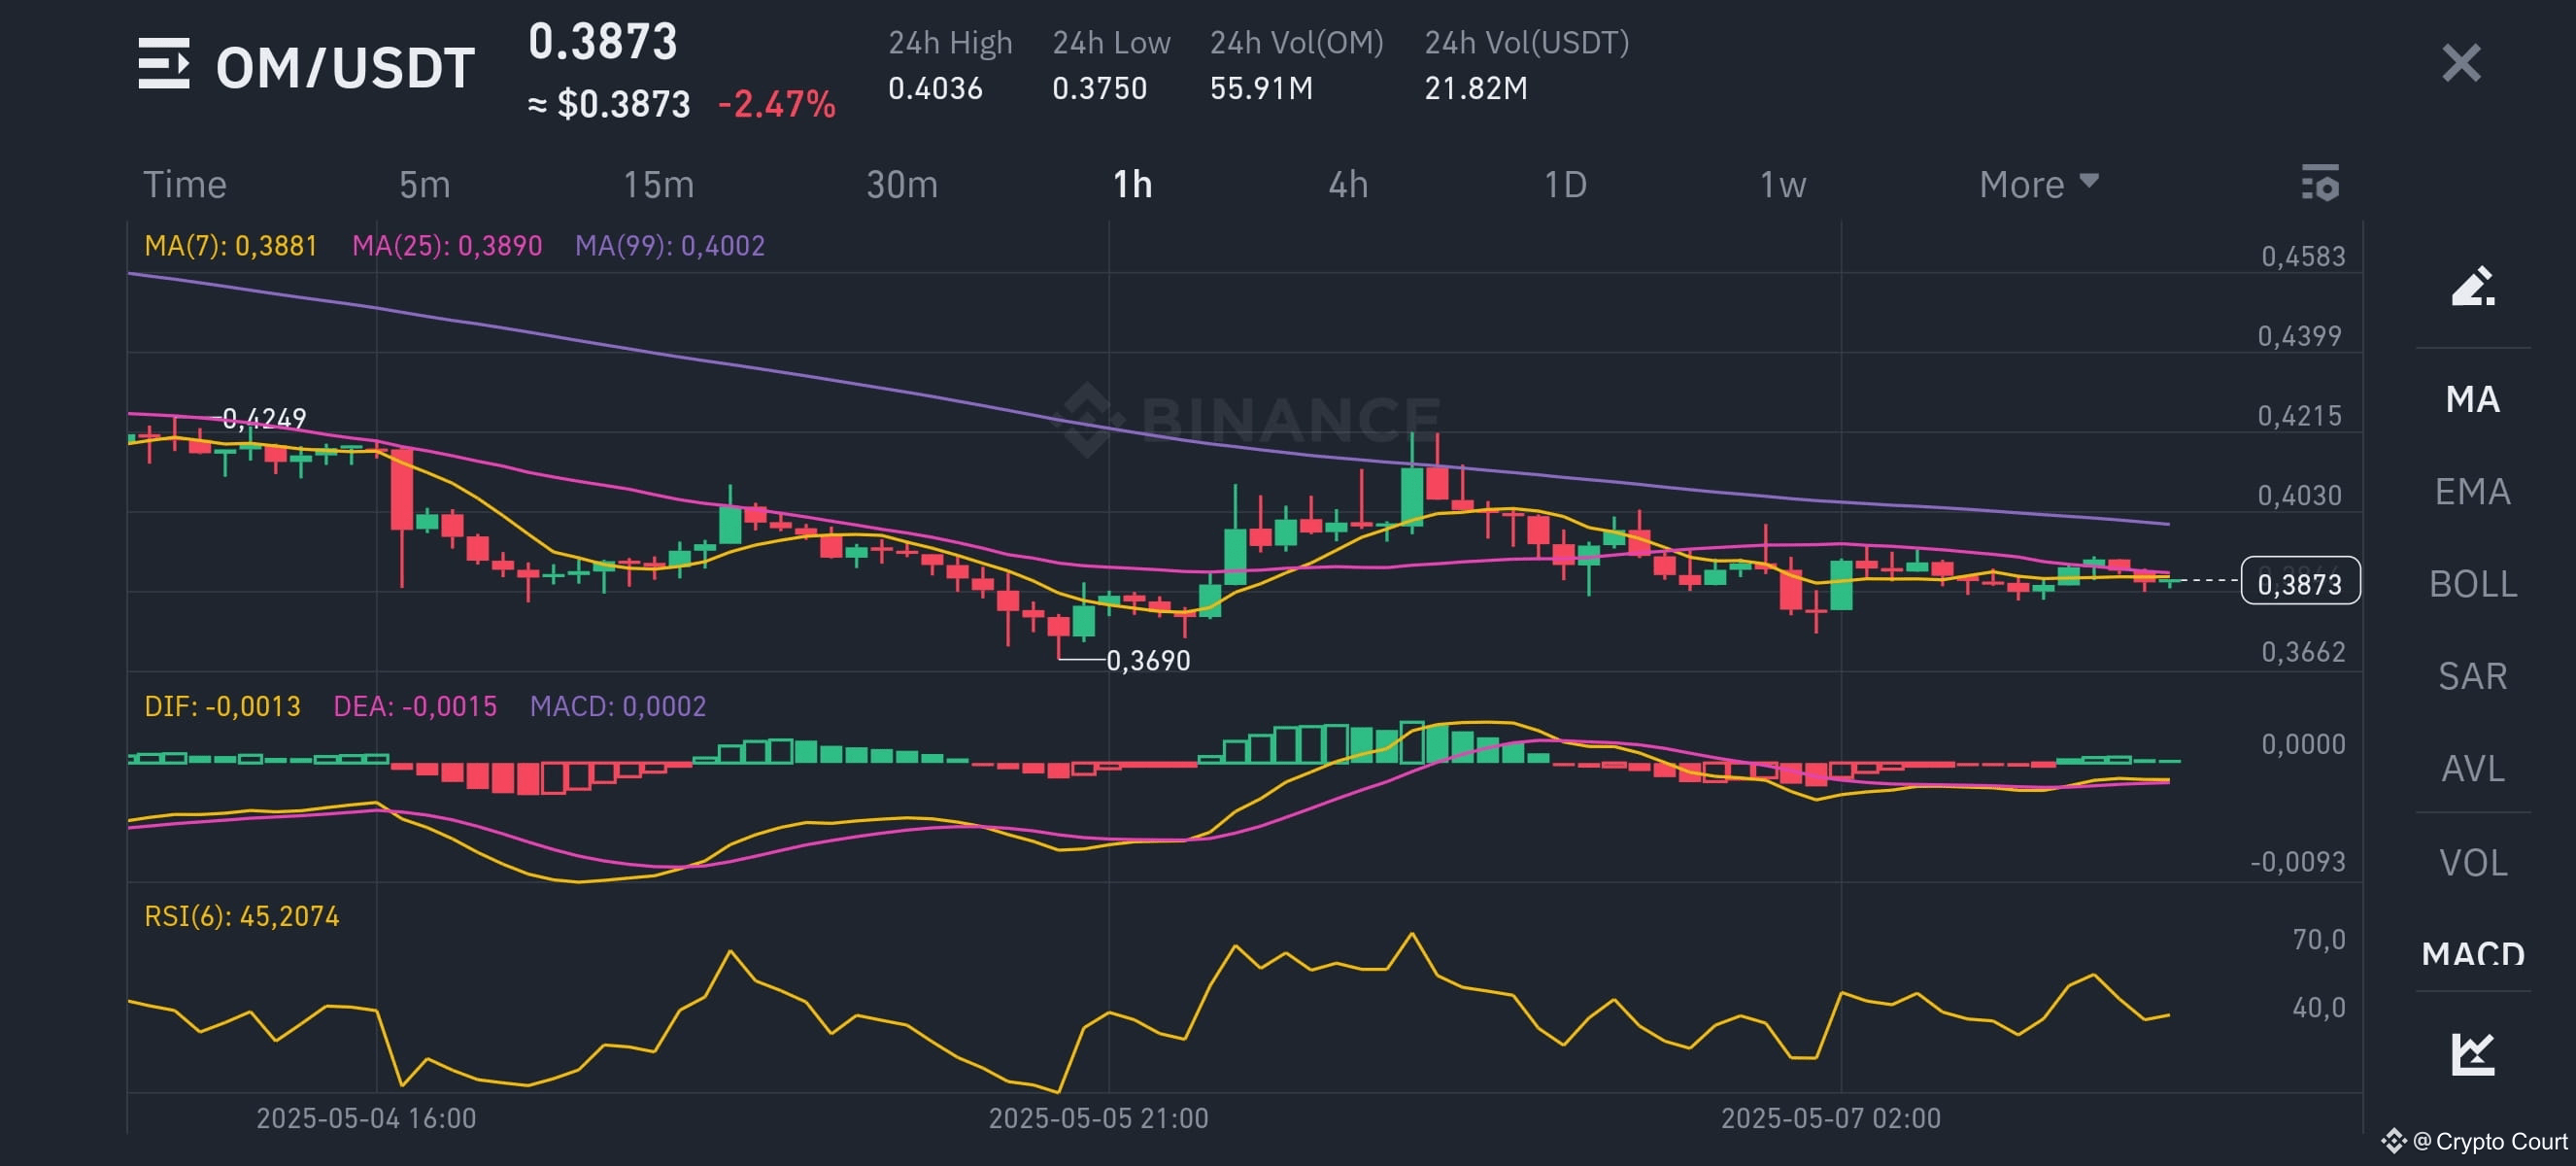Click the 0,3690 low price marker

click(x=1148, y=660)
